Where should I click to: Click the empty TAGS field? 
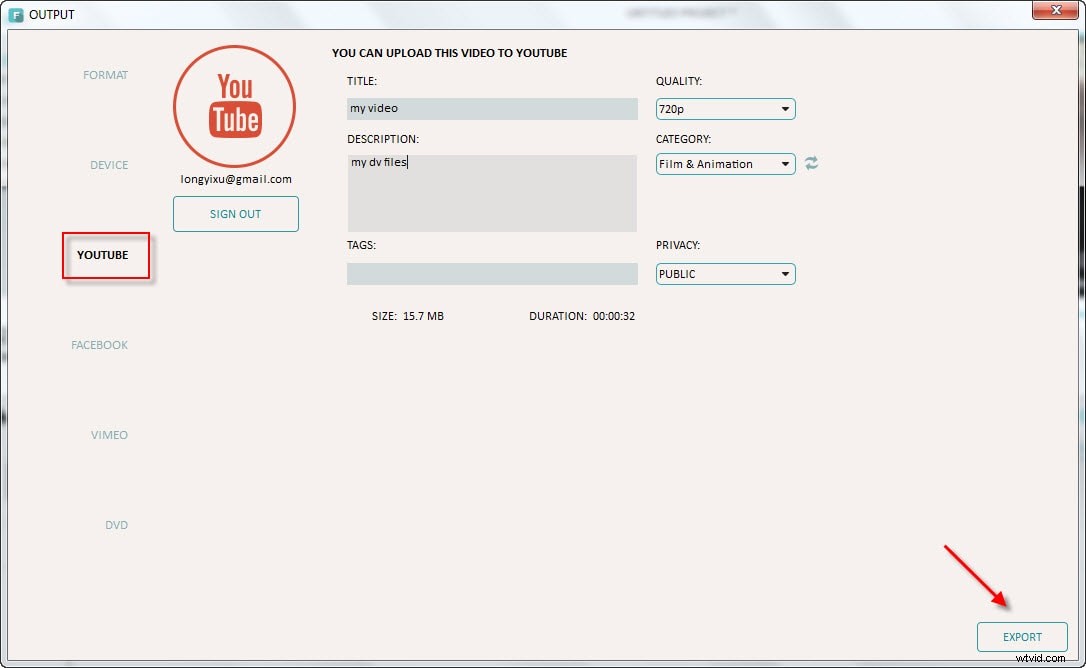[492, 273]
